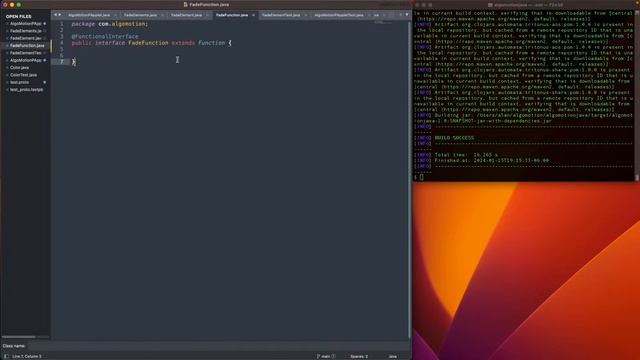This screenshot has width=640, height=360.
Task: Open the Spaces: 2 indentation menu
Action: (x=359, y=356)
